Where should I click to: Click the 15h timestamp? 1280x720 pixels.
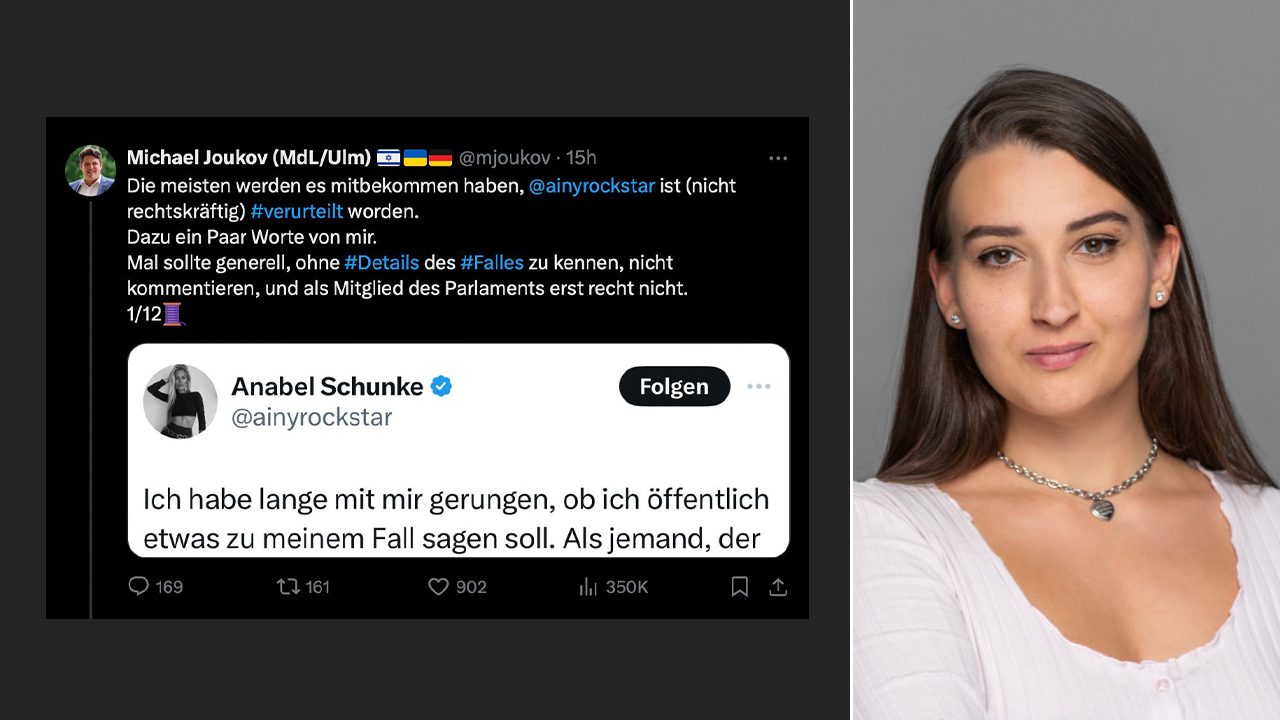[x=581, y=158]
